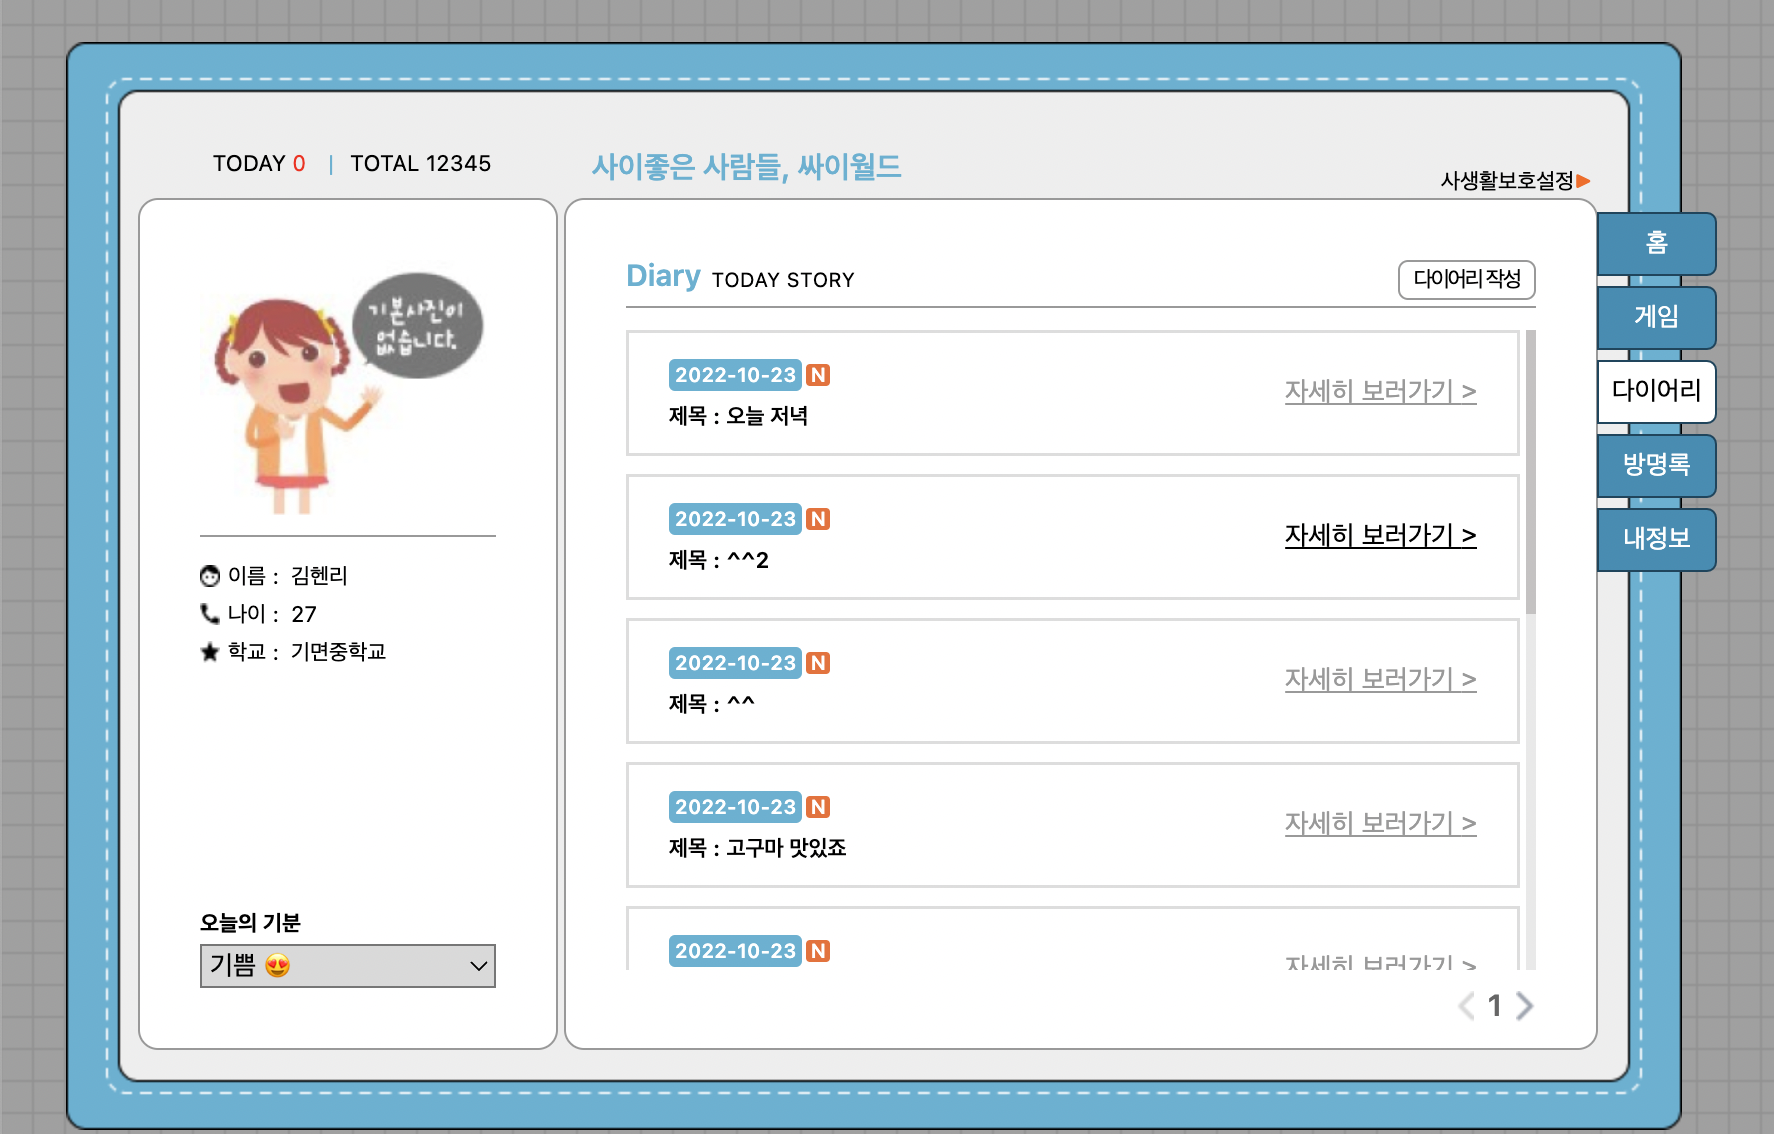1774x1134 pixels.
Task: Open the 사생활보호설정 link
Action: (x=1505, y=182)
